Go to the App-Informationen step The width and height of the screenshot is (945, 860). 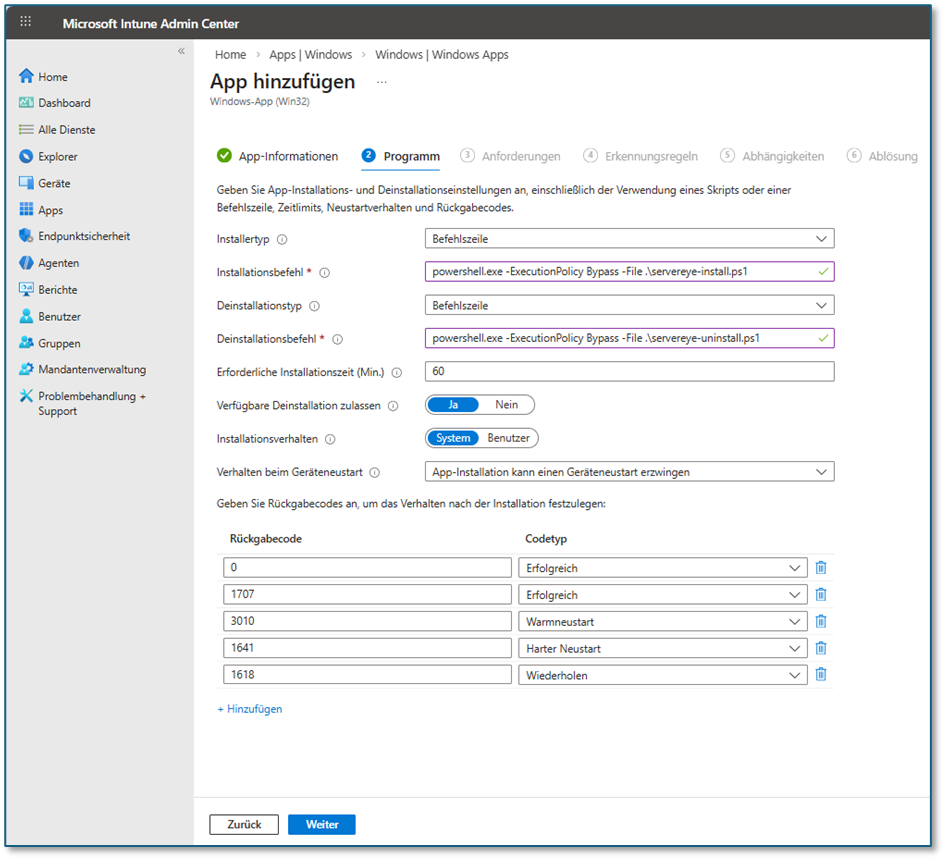point(277,156)
